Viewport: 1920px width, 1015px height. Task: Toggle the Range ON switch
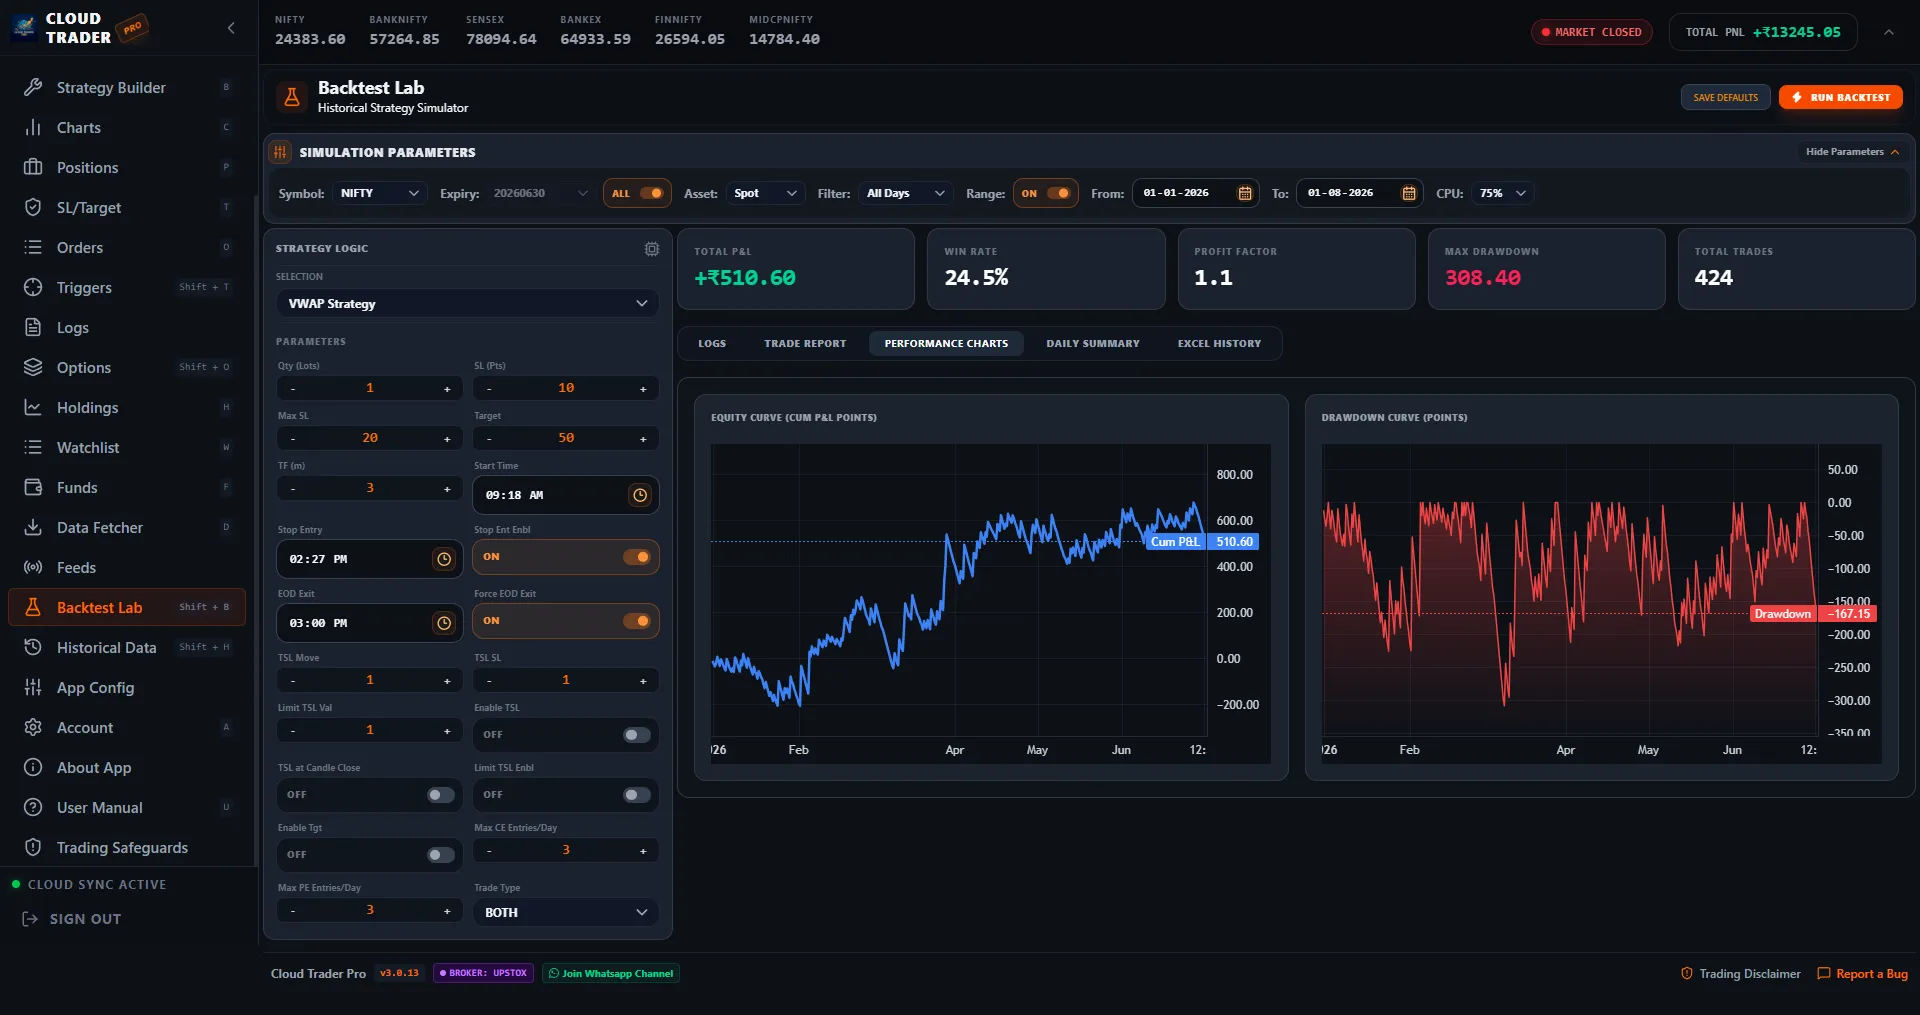tap(1058, 193)
